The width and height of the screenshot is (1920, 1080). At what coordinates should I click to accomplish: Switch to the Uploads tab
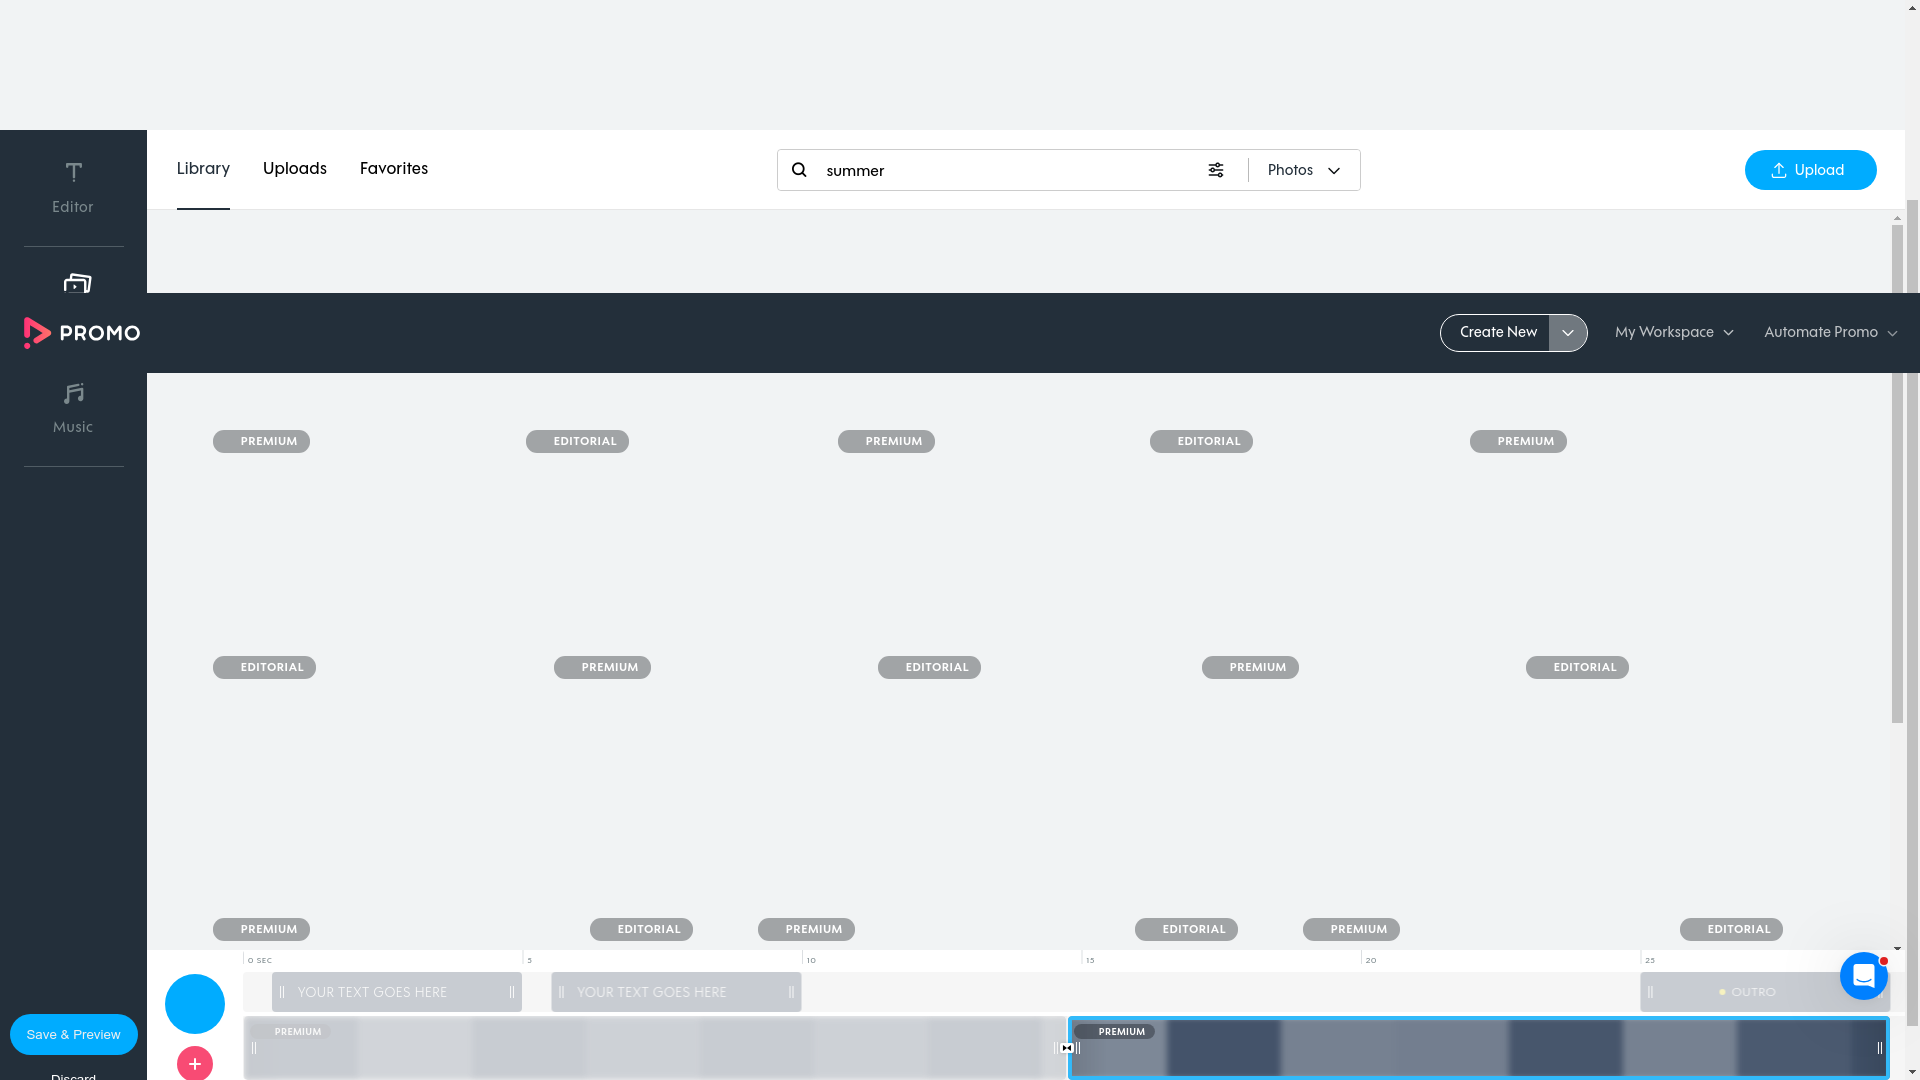point(295,169)
